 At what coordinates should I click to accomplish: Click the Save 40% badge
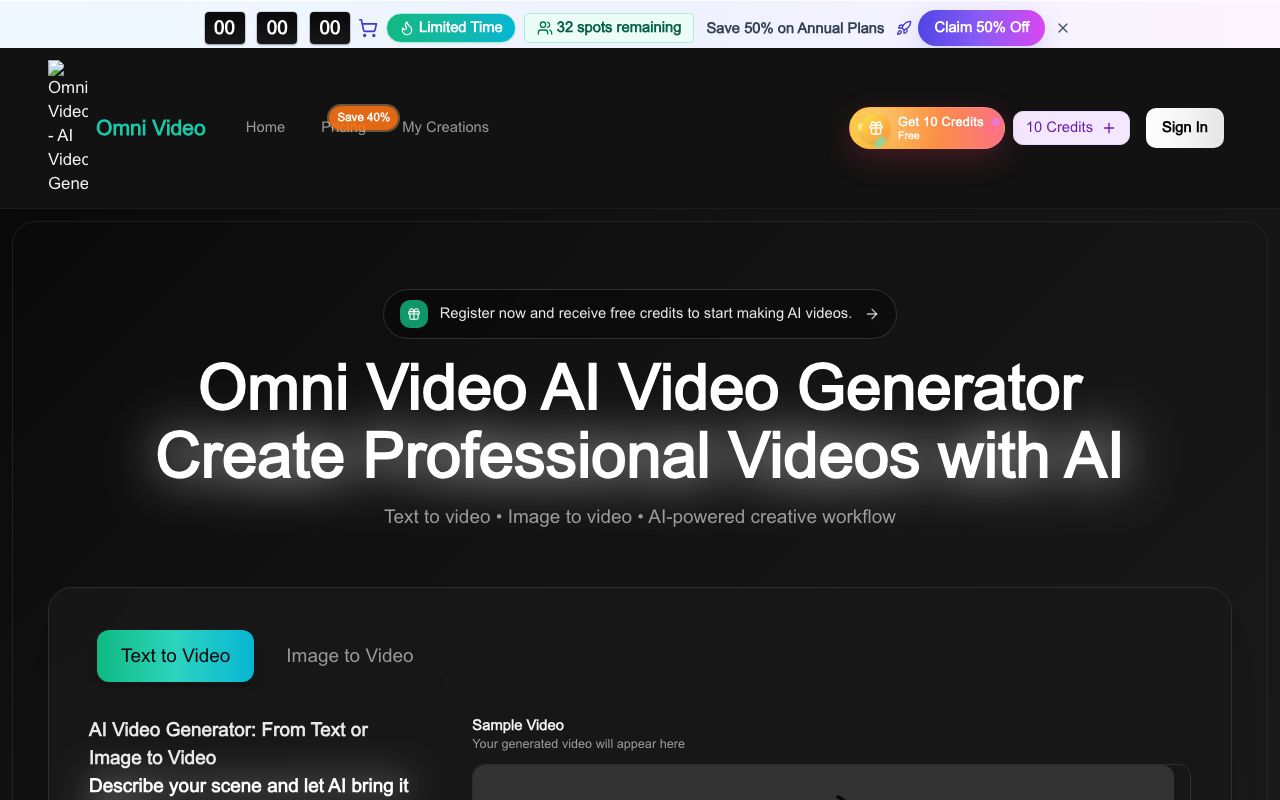tap(363, 117)
